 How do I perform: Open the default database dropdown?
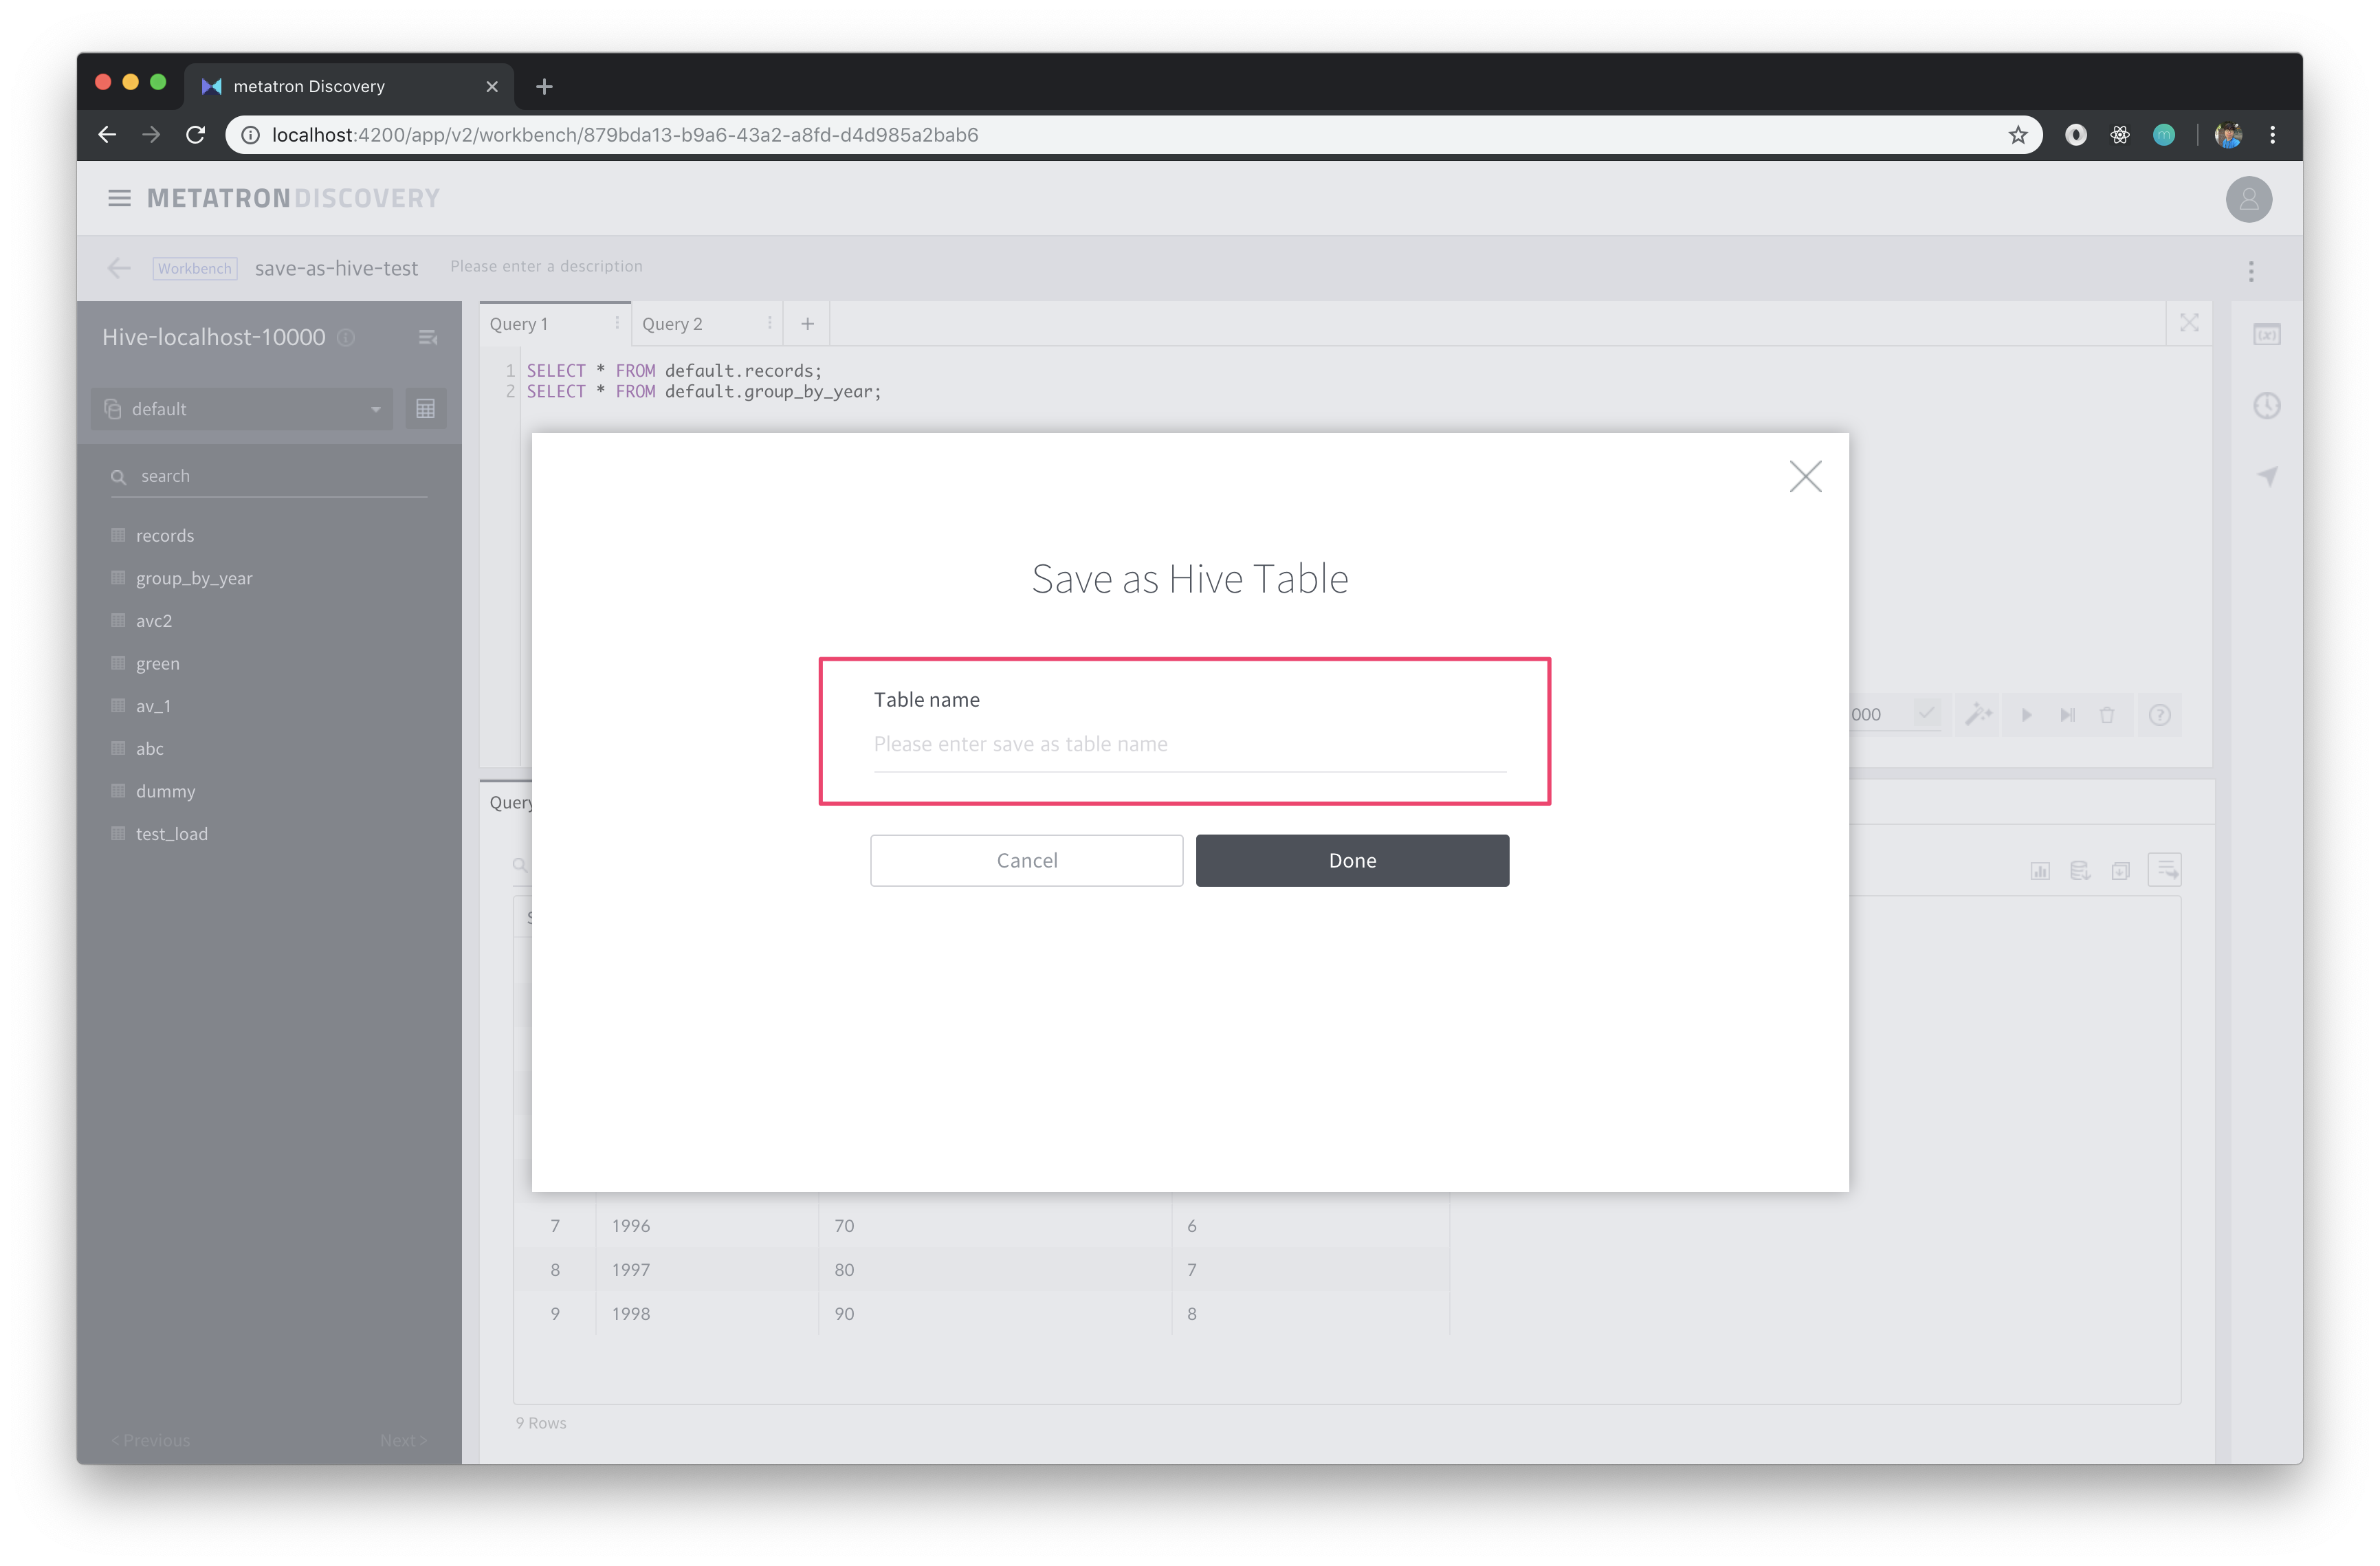coord(242,409)
